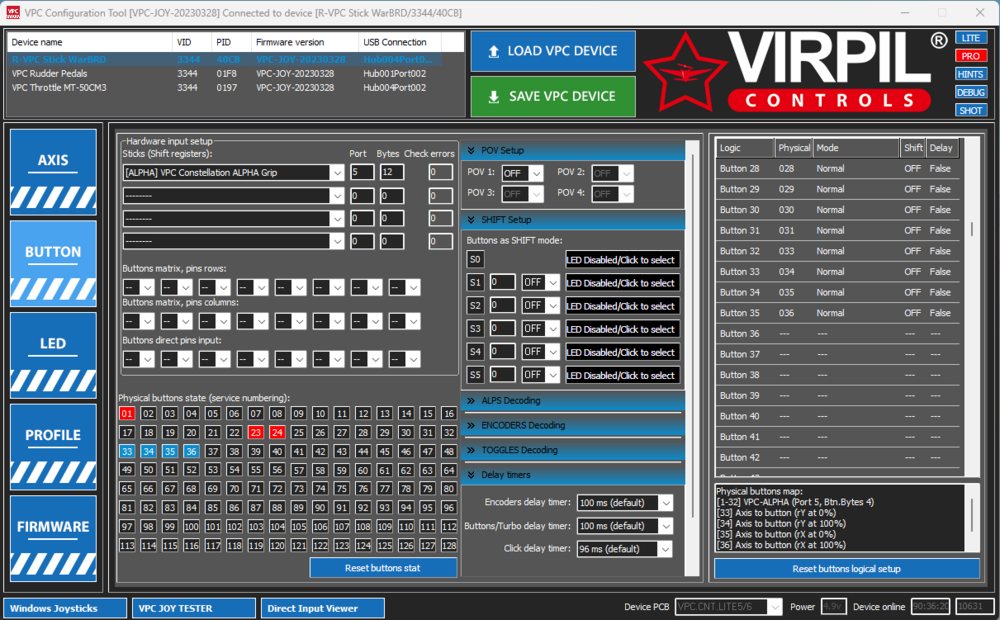Select physical button 24 indicator

(x=277, y=432)
